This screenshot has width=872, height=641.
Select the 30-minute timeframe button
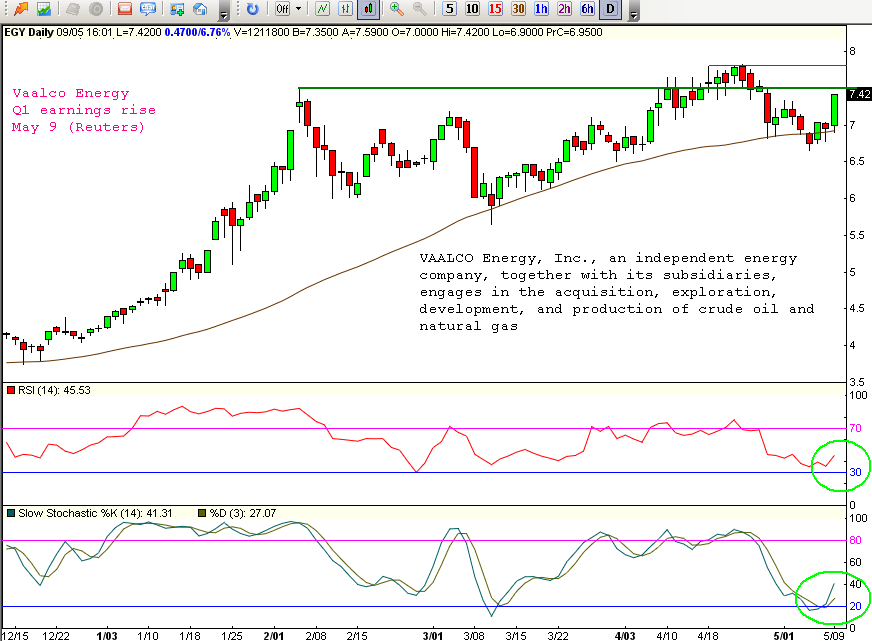pos(516,10)
